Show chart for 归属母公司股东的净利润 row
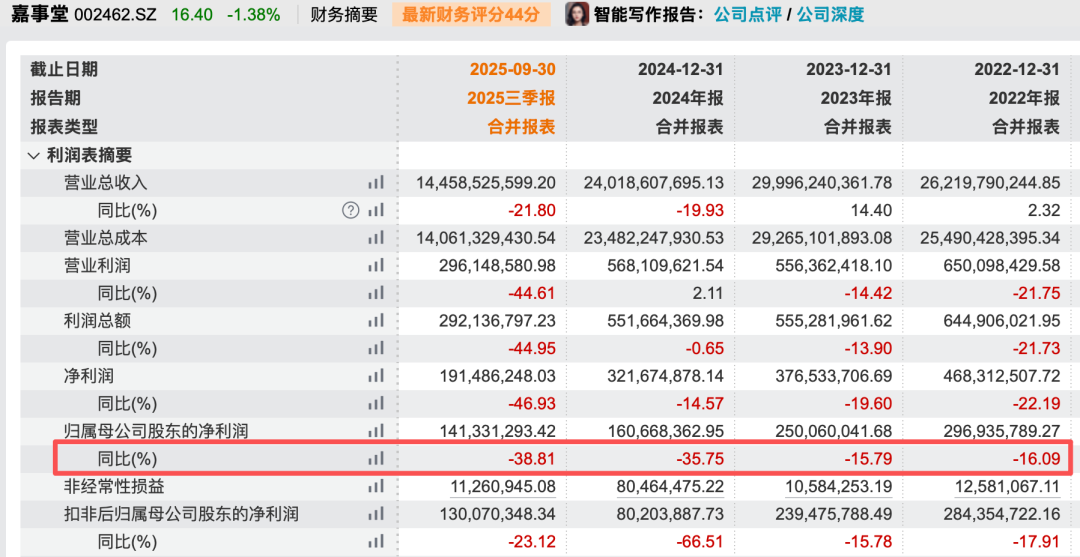Screen dimensions: 1080x557 point(376,431)
